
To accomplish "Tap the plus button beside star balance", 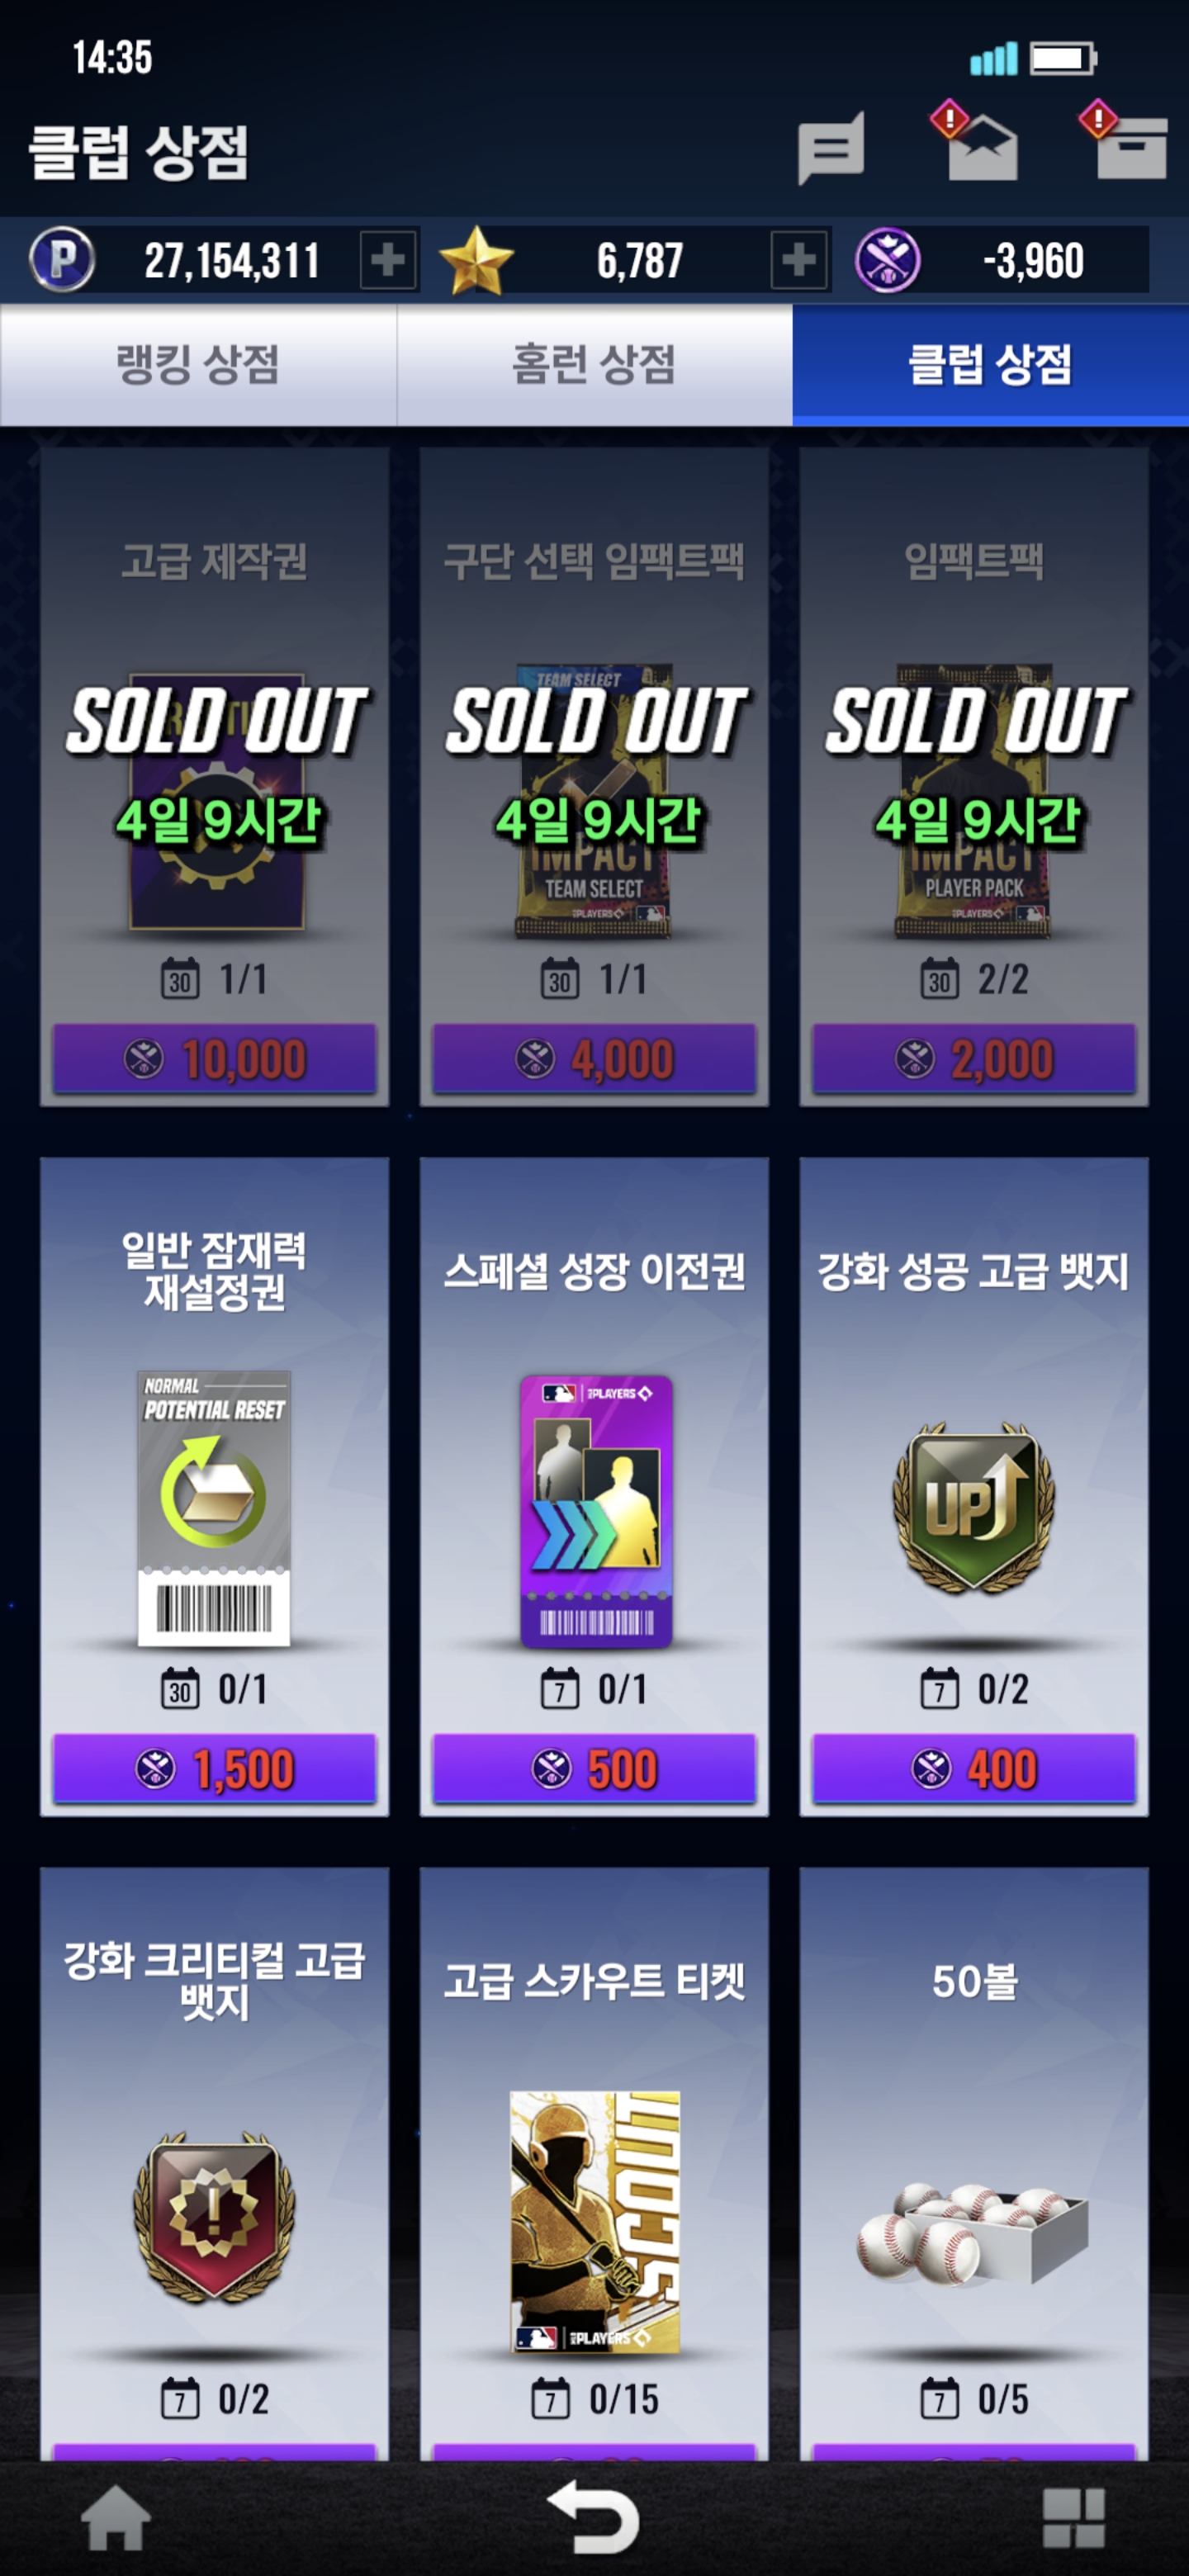I will tap(799, 260).
